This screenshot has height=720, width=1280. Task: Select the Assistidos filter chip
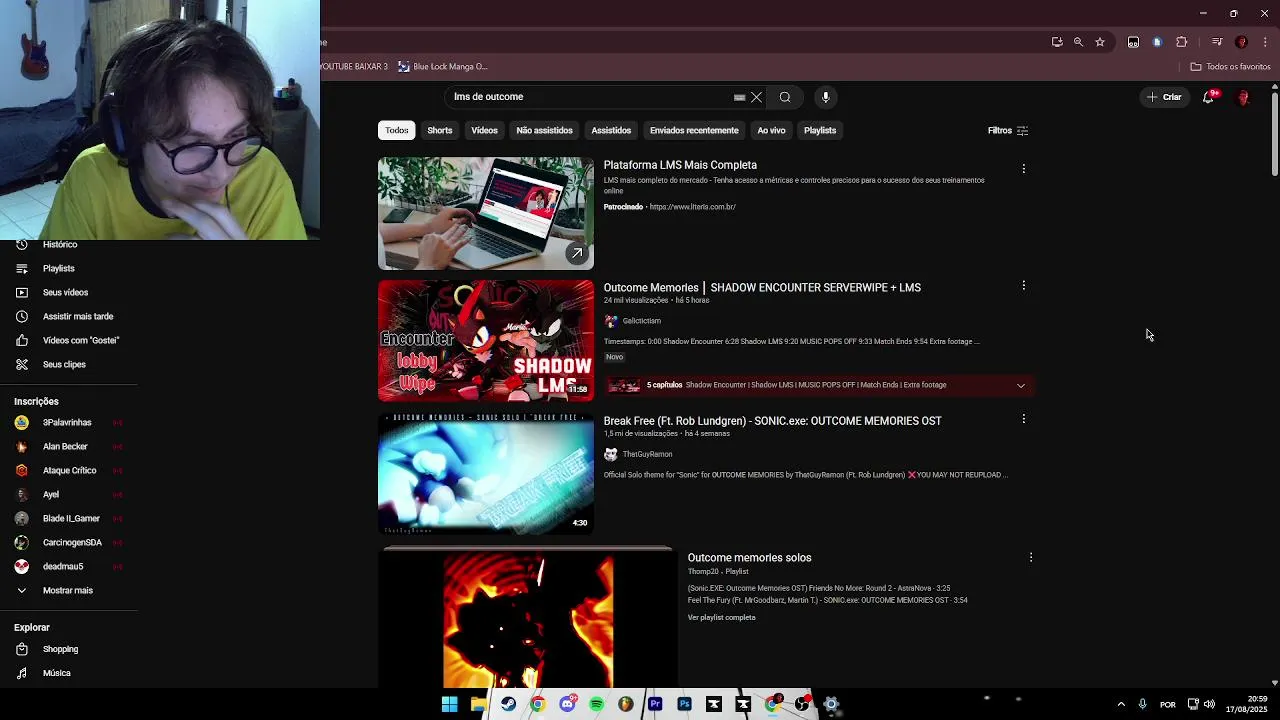point(611,130)
